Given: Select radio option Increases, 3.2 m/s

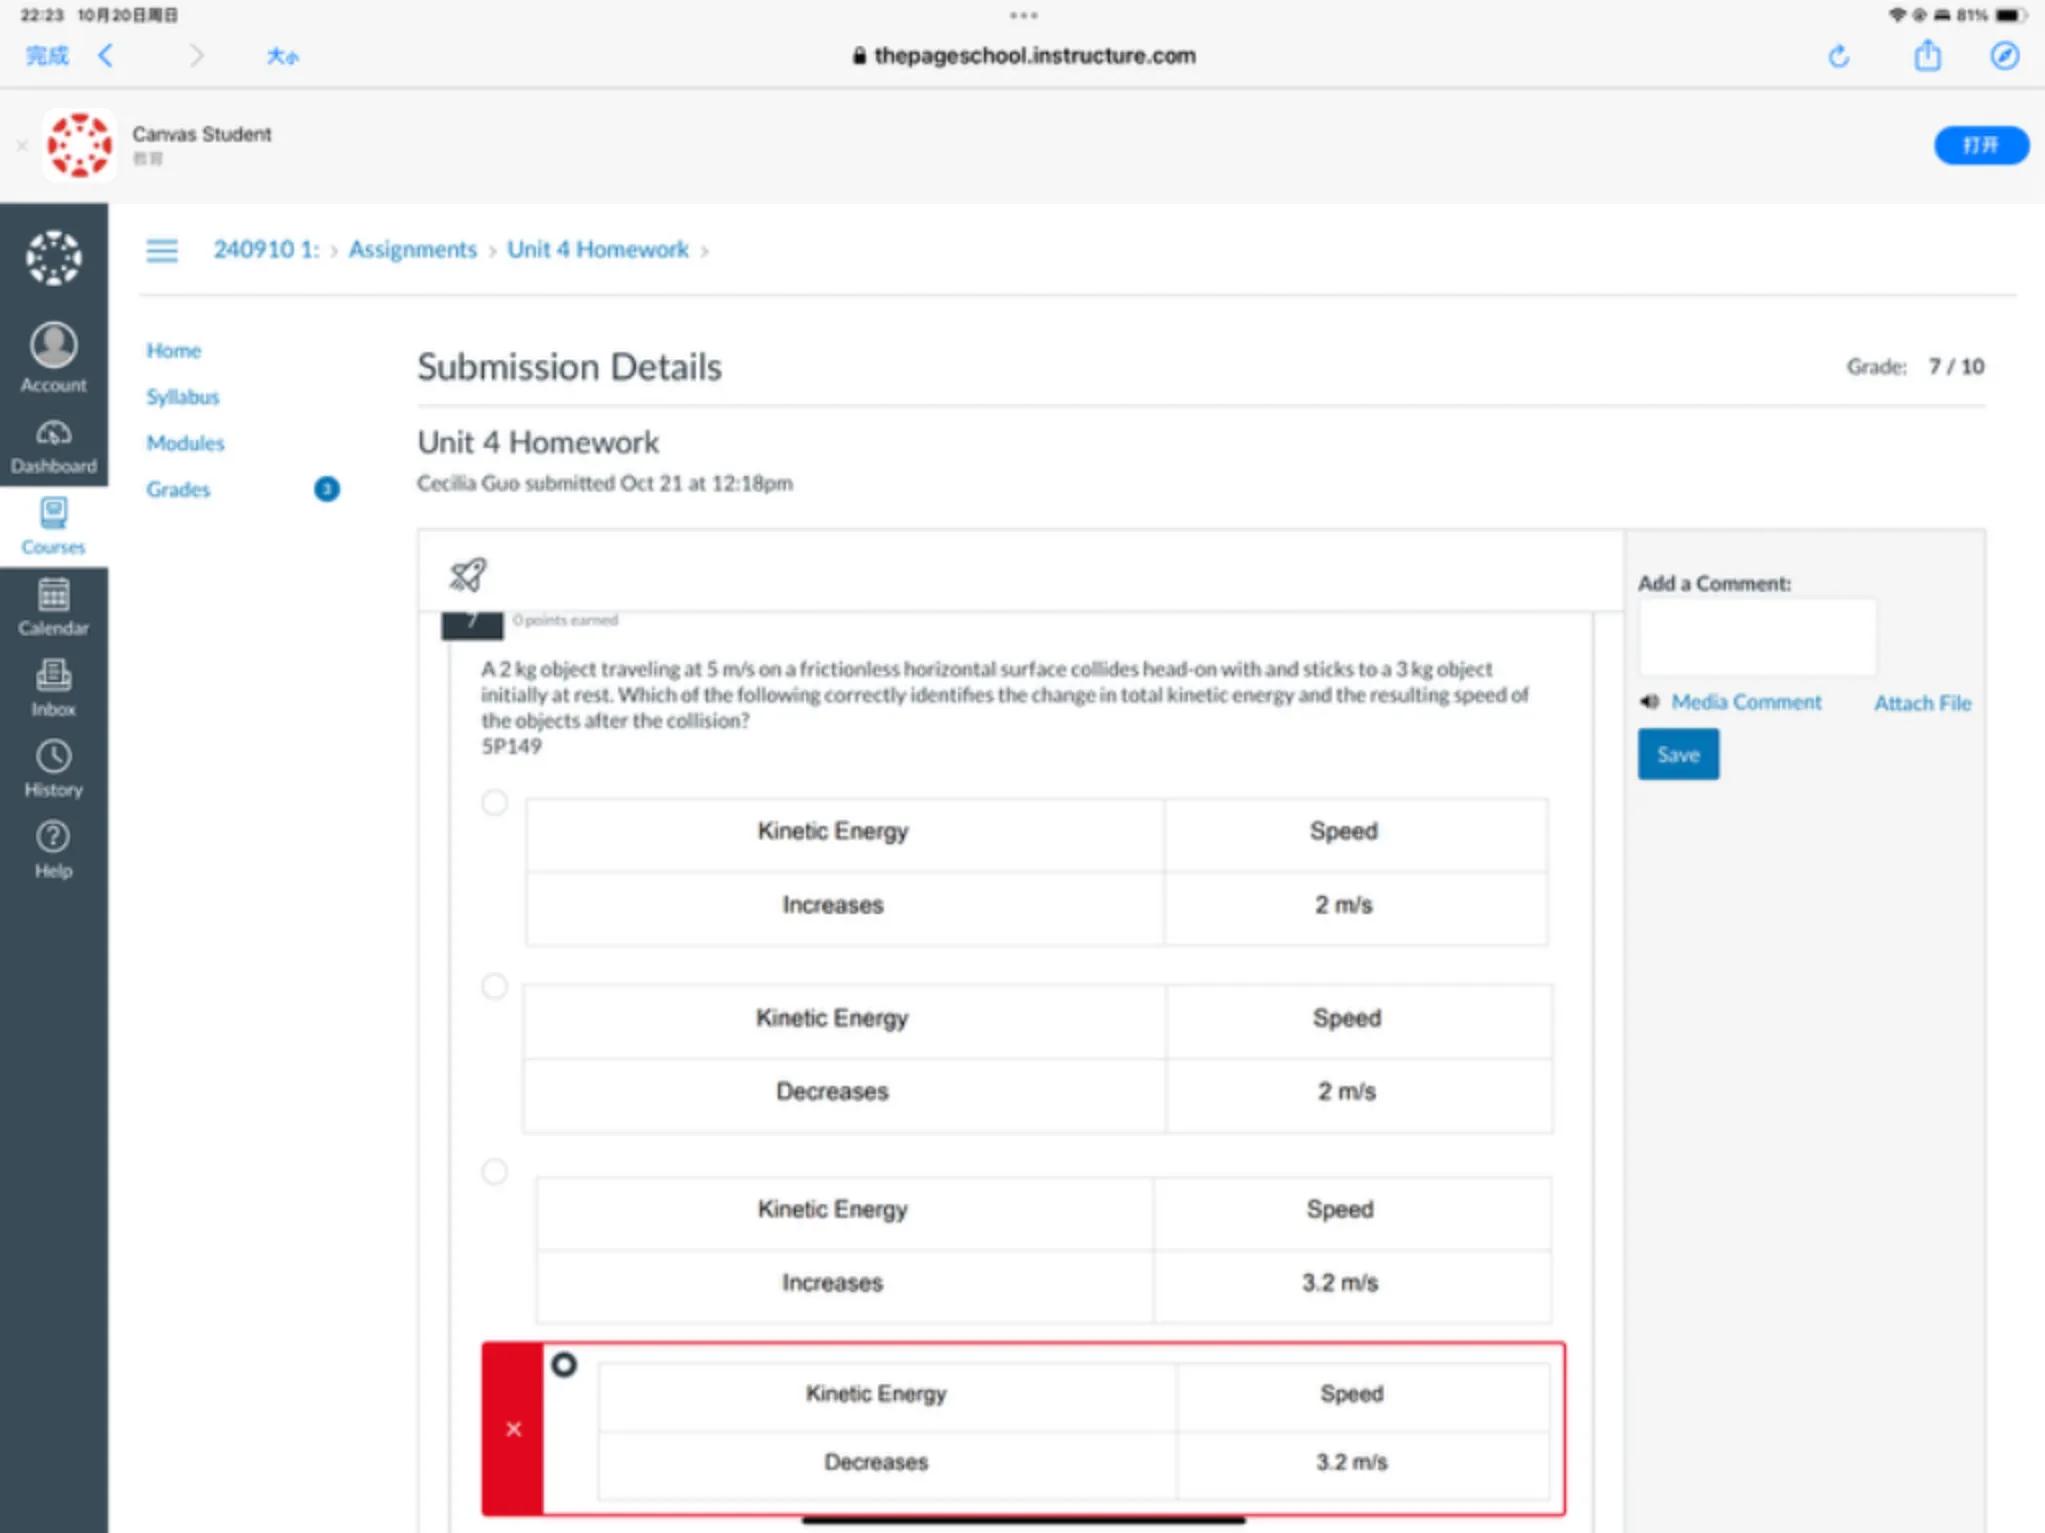Looking at the screenshot, I should pyautogui.click(x=494, y=1171).
